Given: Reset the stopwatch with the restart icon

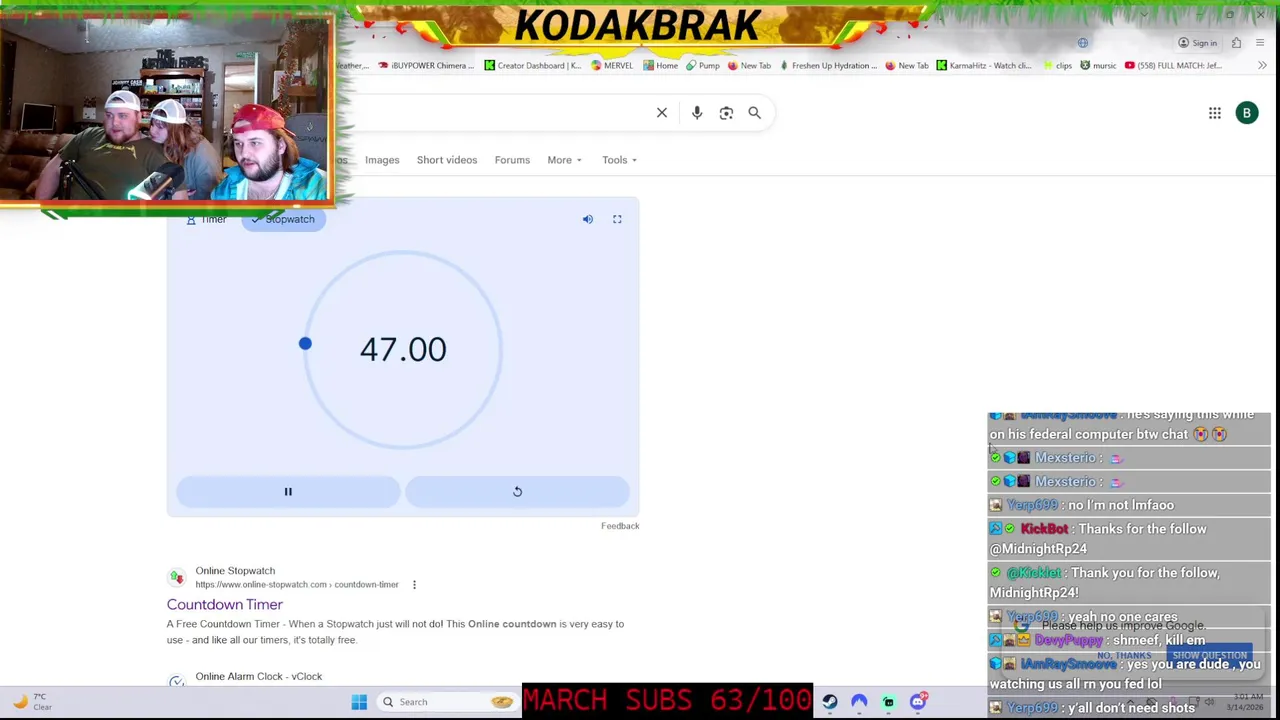Looking at the screenshot, I should [517, 491].
